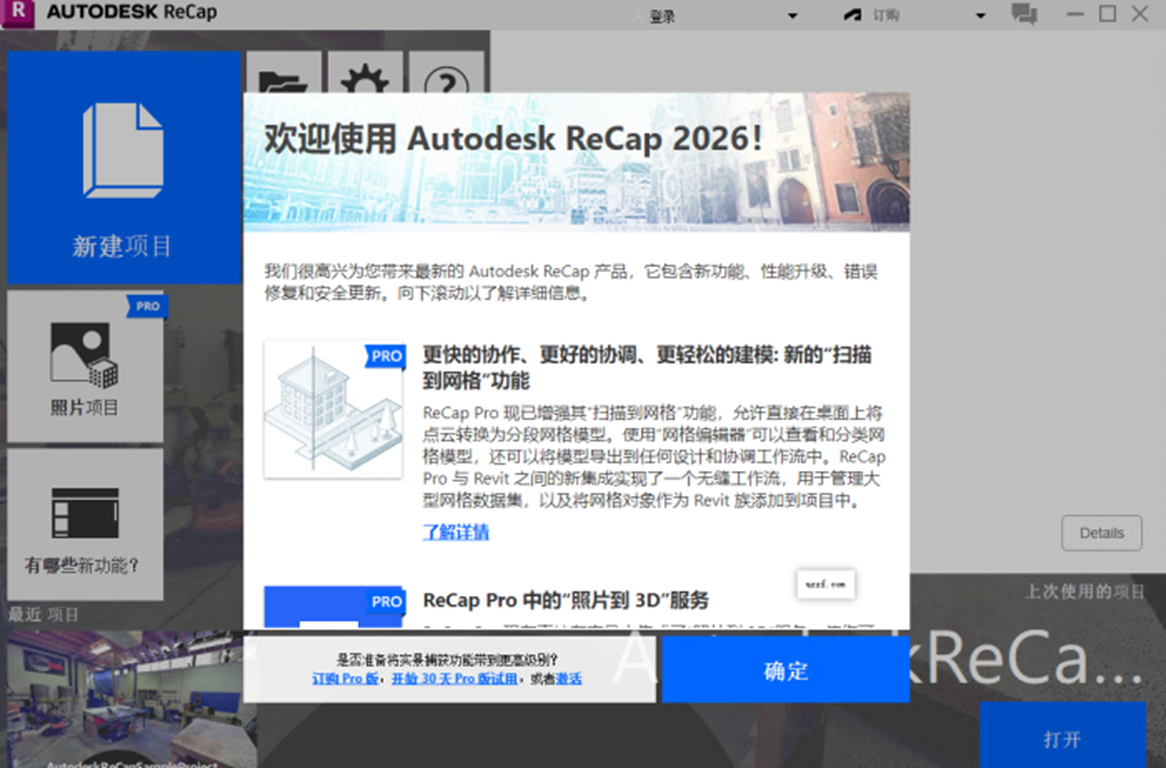The image size is (1166, 768).
Task: Open the Photo Project tile
Action: click(86, 367)
